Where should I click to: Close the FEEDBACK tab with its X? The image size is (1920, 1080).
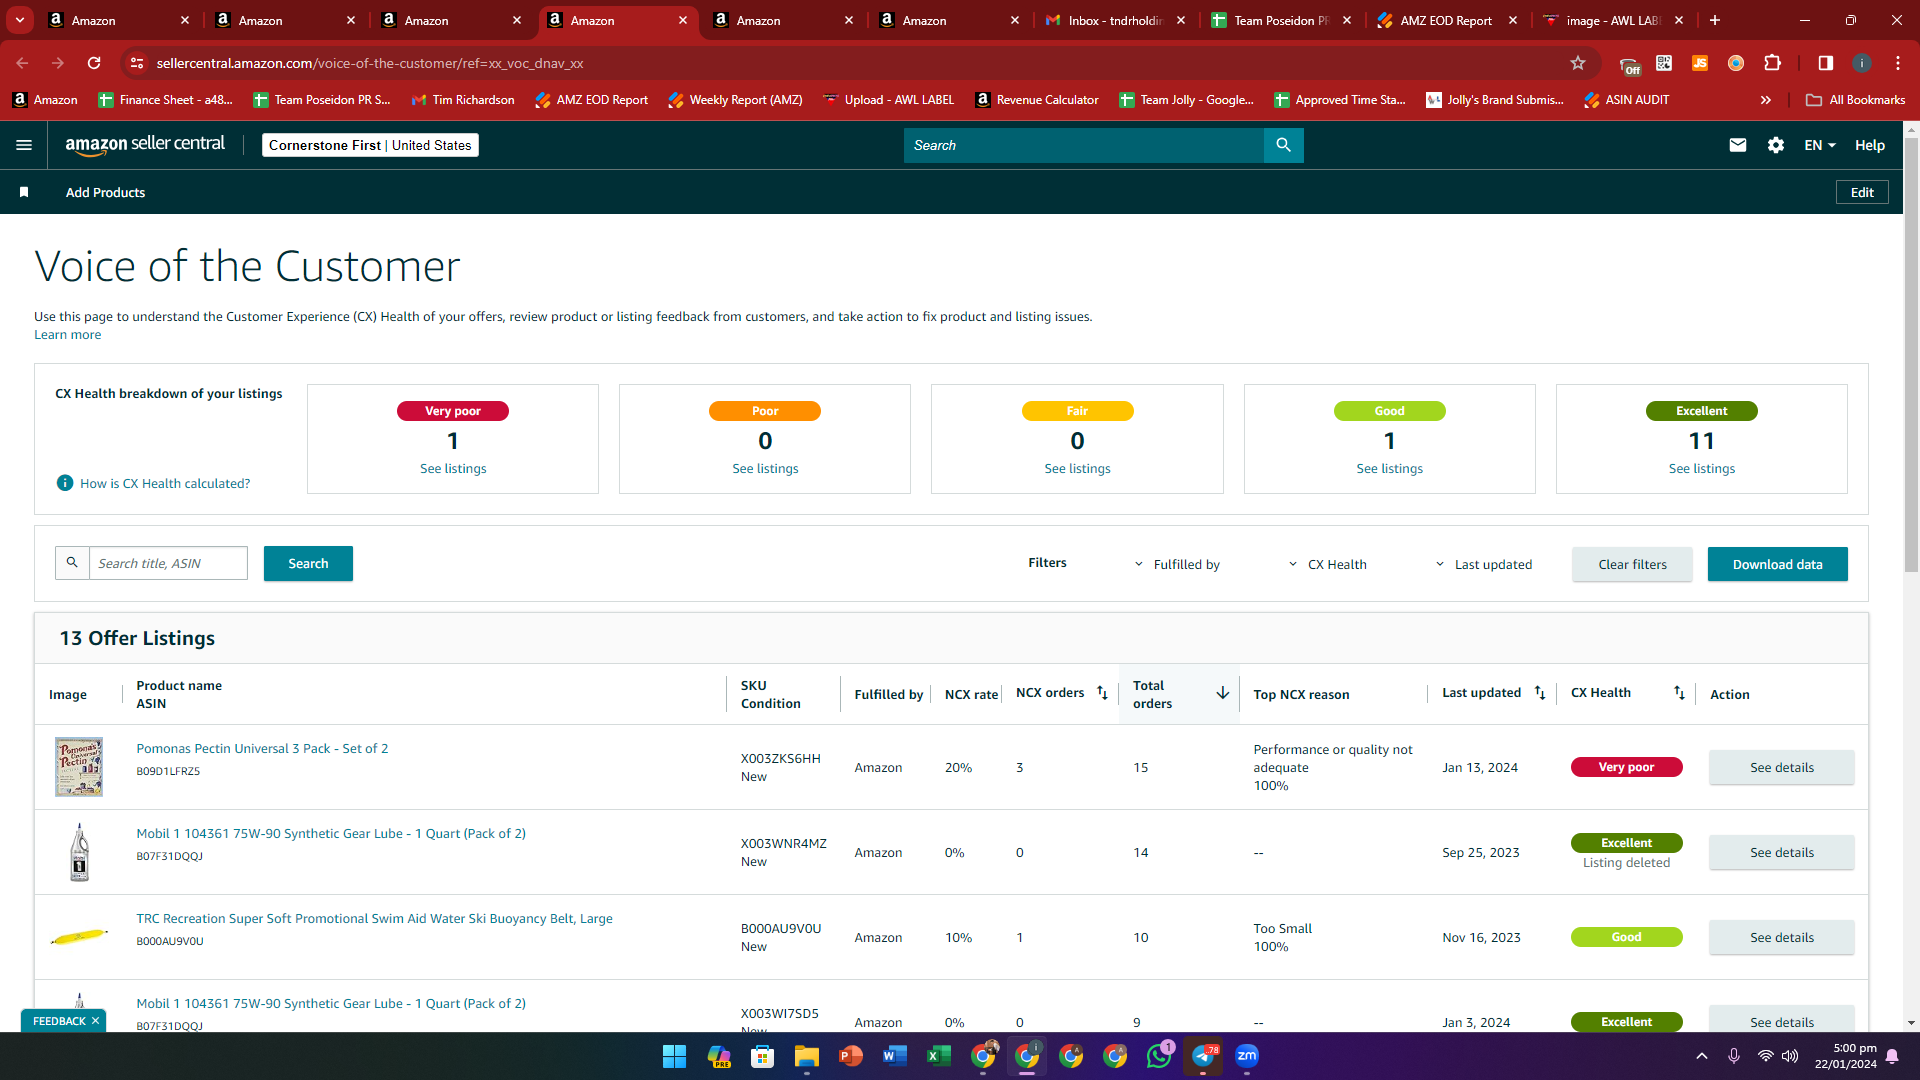point(95,1021)
